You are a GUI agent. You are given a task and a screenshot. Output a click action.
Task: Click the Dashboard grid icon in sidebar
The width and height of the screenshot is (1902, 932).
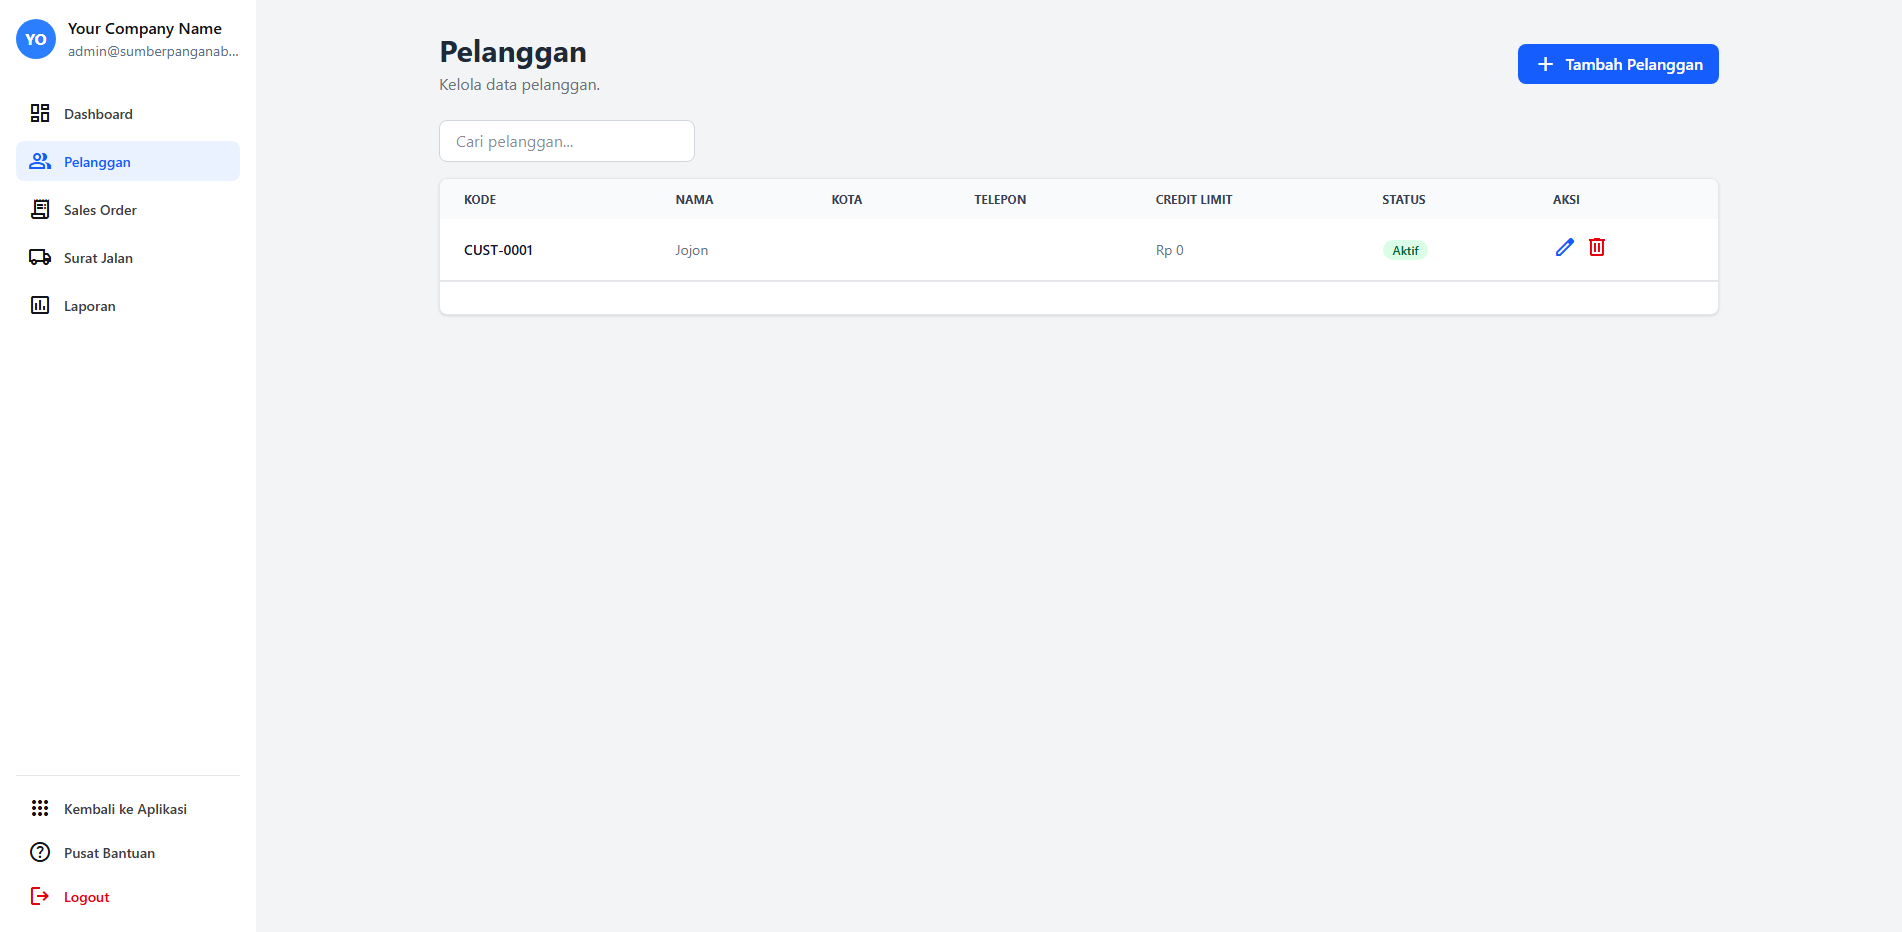pyautogui.click(x=40, y=113)
